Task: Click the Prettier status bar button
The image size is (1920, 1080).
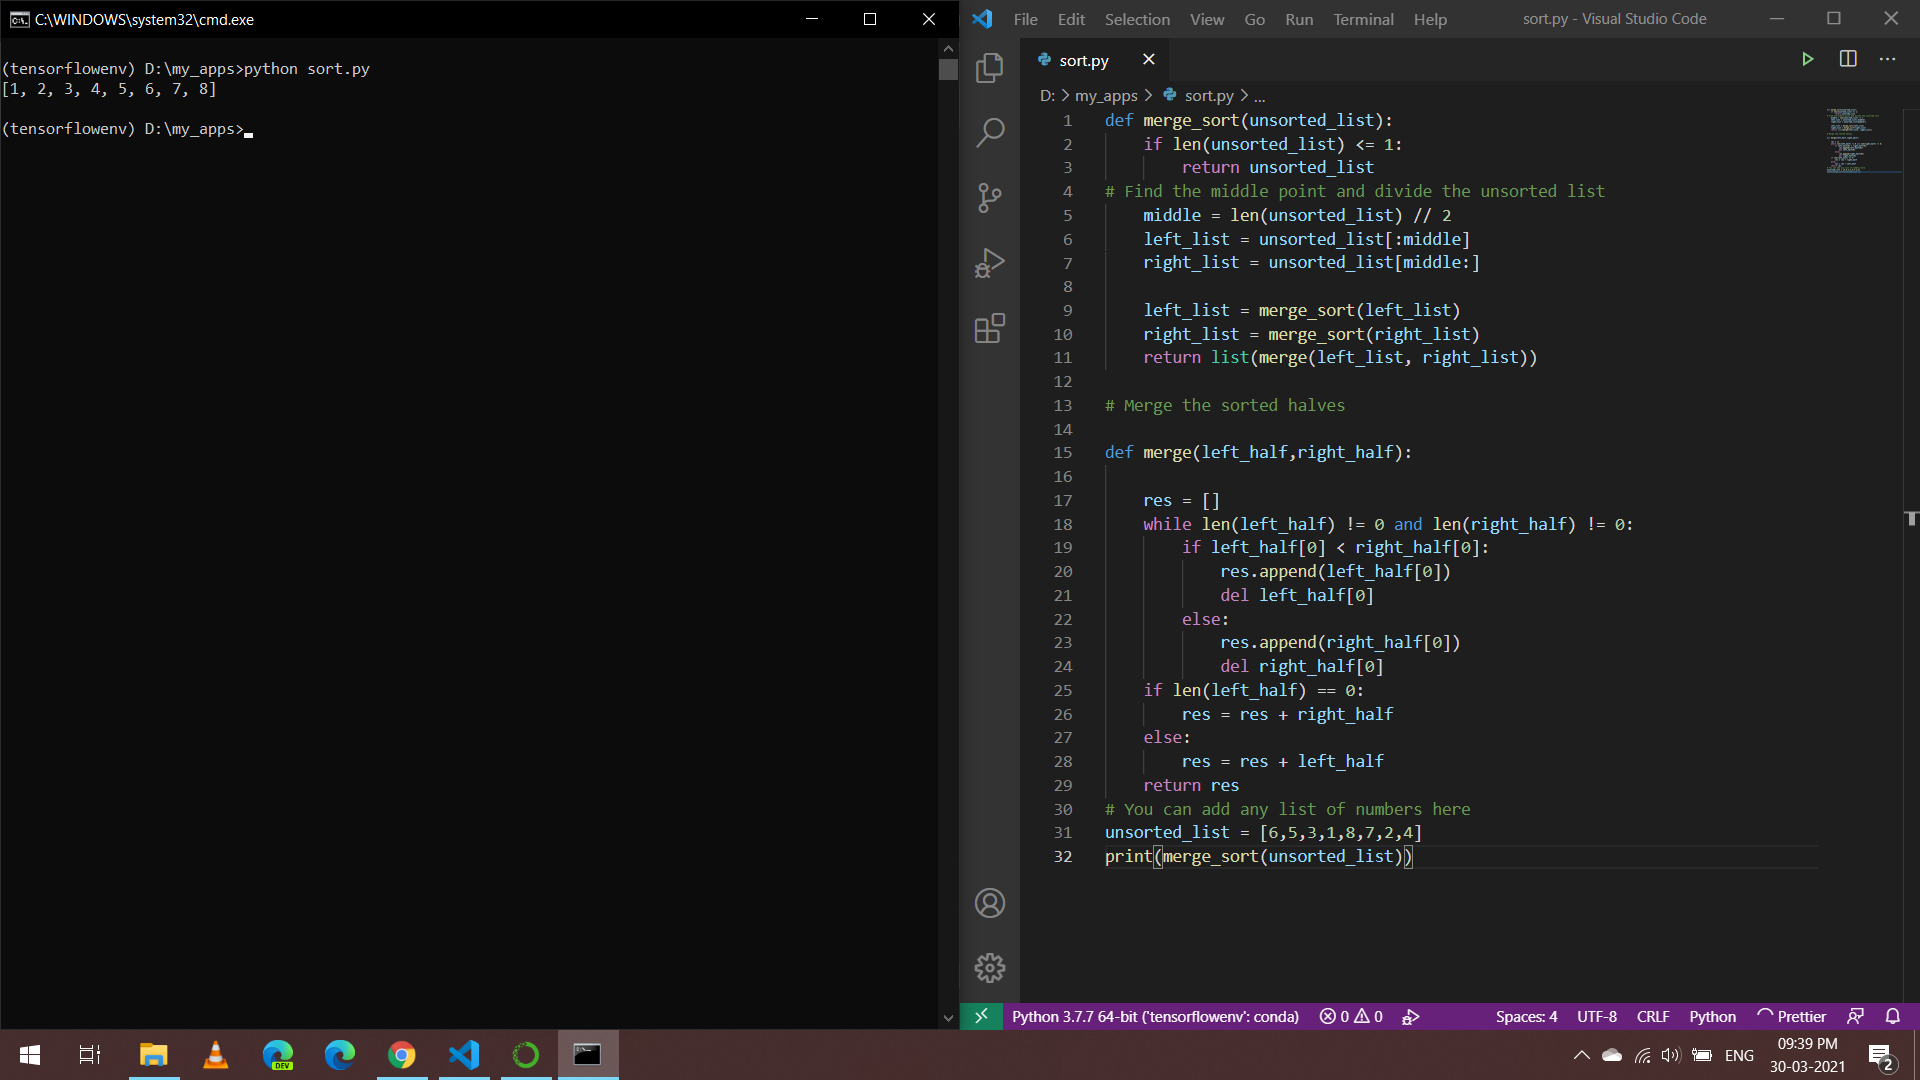Action: click(x=1792, y=1016)
